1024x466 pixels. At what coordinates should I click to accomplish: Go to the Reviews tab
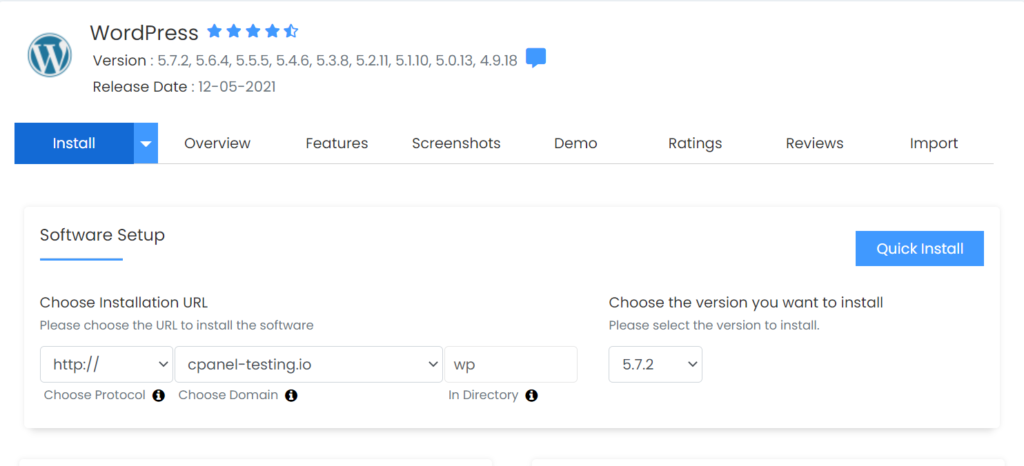814,143
